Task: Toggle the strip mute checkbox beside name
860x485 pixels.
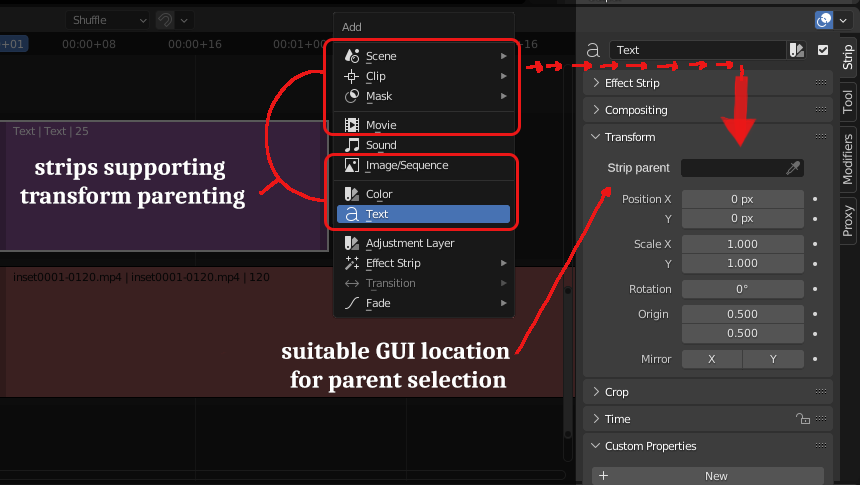Action: tap(823, 50)
